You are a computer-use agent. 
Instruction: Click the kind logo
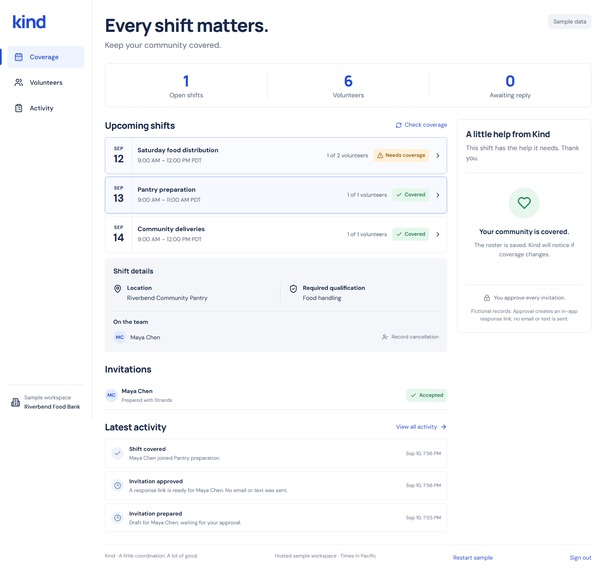click(x=29, y=22)
